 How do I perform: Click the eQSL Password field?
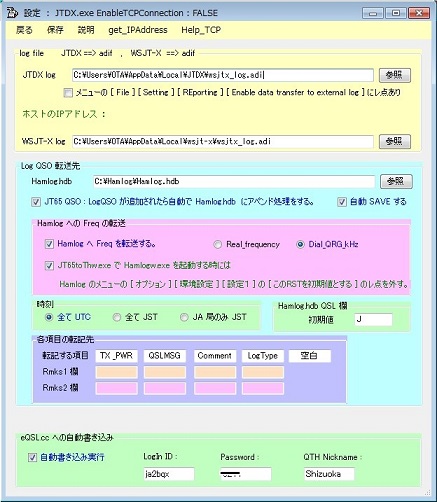[246, 474]
